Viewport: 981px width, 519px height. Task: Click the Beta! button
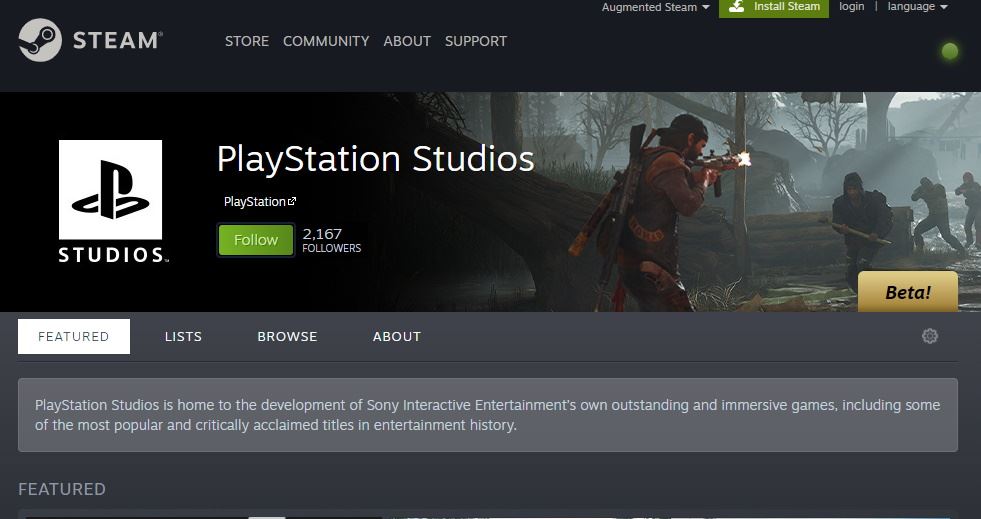tap(908, 291)
